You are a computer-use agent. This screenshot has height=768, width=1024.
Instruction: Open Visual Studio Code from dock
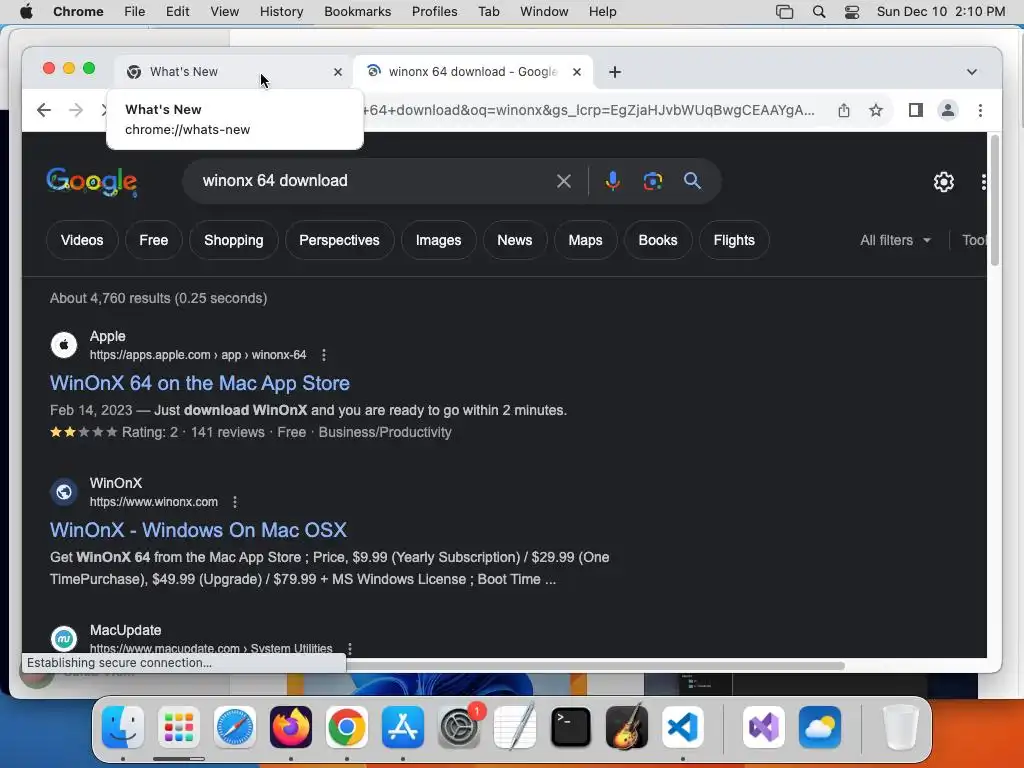pos(683,728)
